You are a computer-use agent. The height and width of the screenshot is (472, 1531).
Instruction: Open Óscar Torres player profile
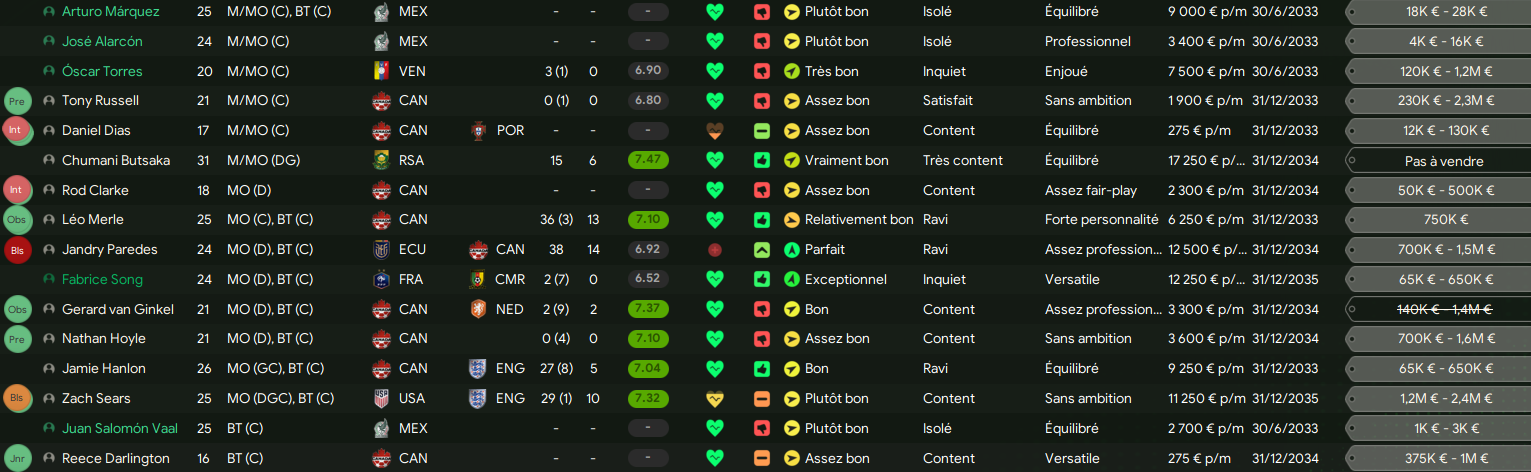[x=102, y=71]
